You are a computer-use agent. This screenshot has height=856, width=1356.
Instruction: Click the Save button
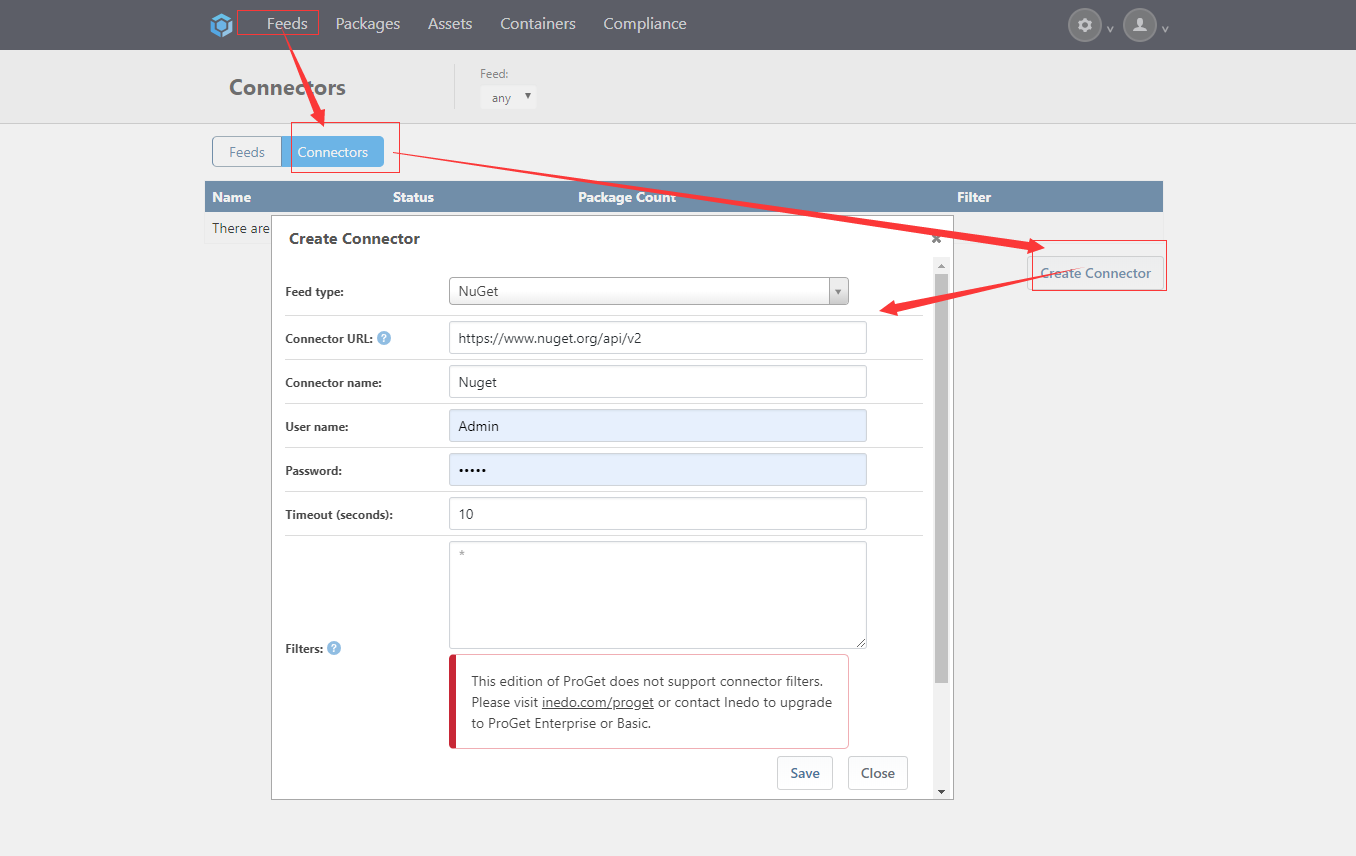coord(805,773)
